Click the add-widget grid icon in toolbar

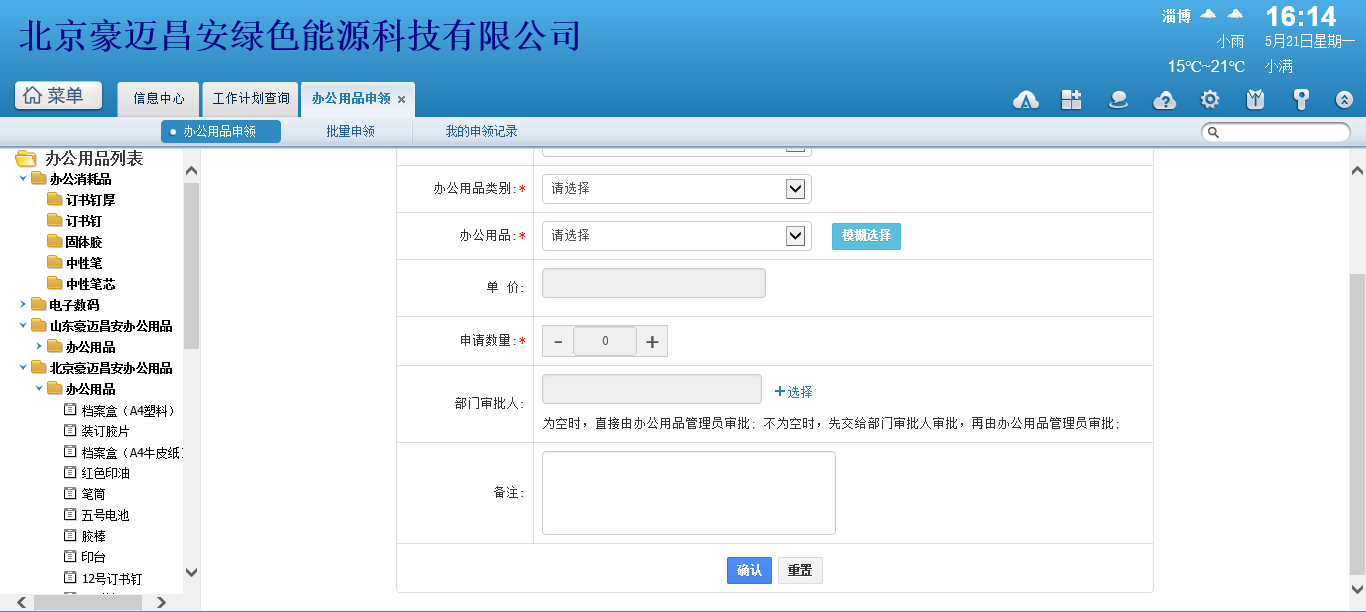tap(1072, 99)
